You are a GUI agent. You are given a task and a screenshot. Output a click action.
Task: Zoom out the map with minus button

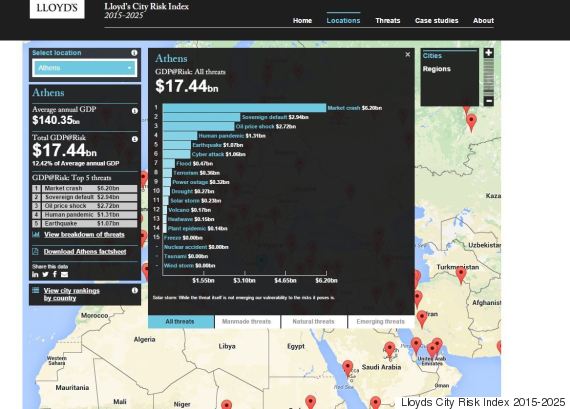[489, 101]
